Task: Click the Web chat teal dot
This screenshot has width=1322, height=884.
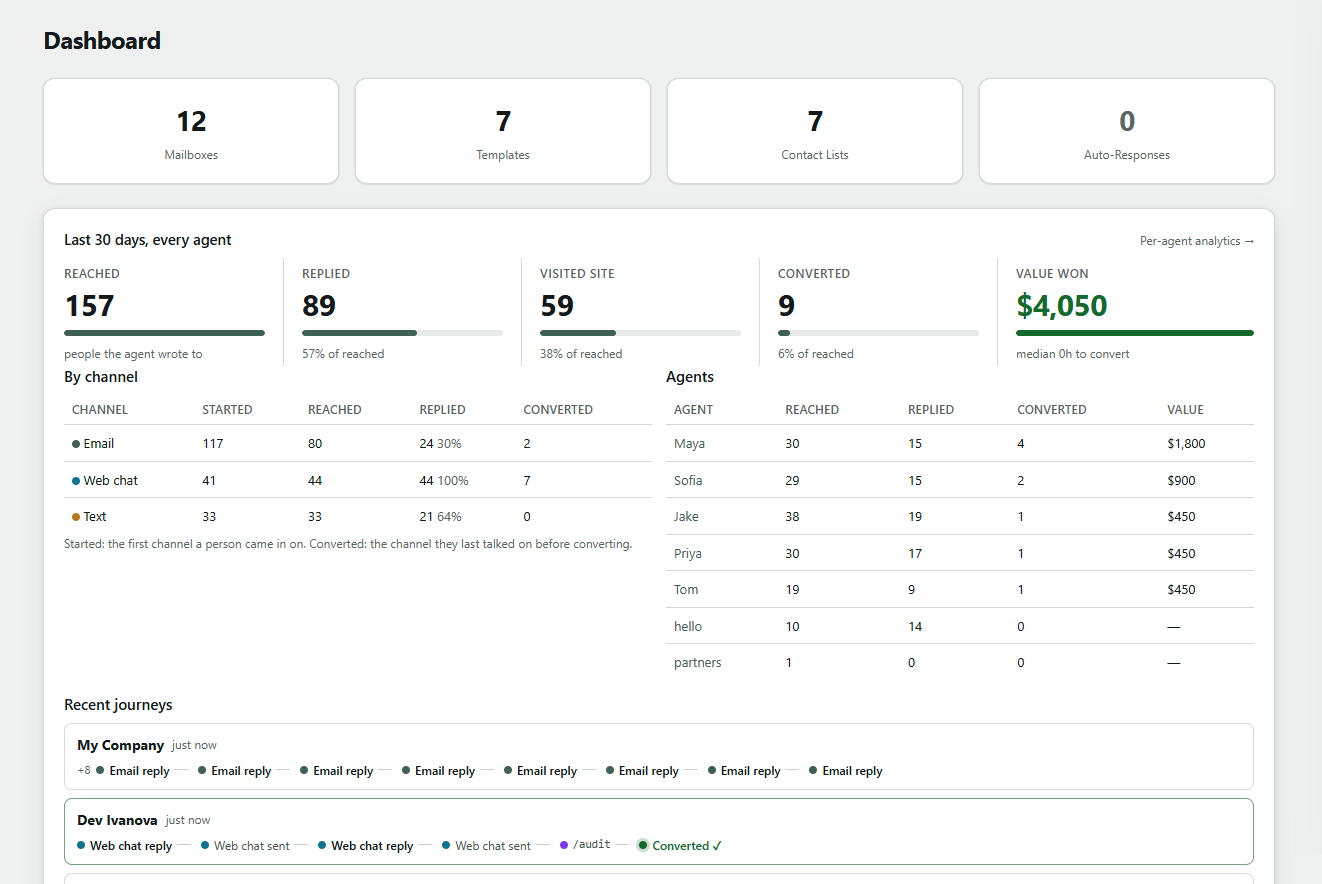Action: pos(76,481)
